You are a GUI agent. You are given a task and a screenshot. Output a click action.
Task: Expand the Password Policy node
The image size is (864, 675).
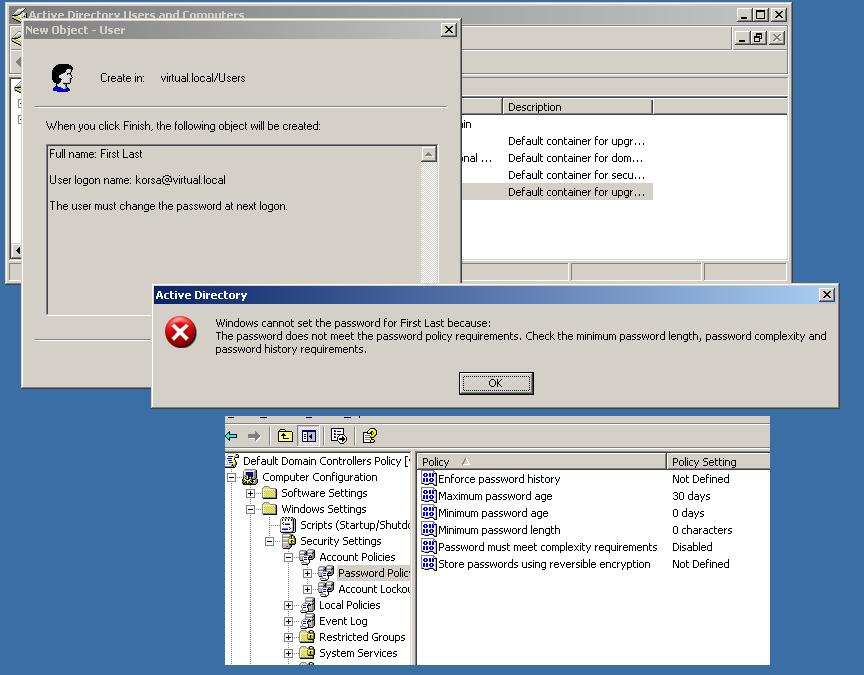pos(307,573)
